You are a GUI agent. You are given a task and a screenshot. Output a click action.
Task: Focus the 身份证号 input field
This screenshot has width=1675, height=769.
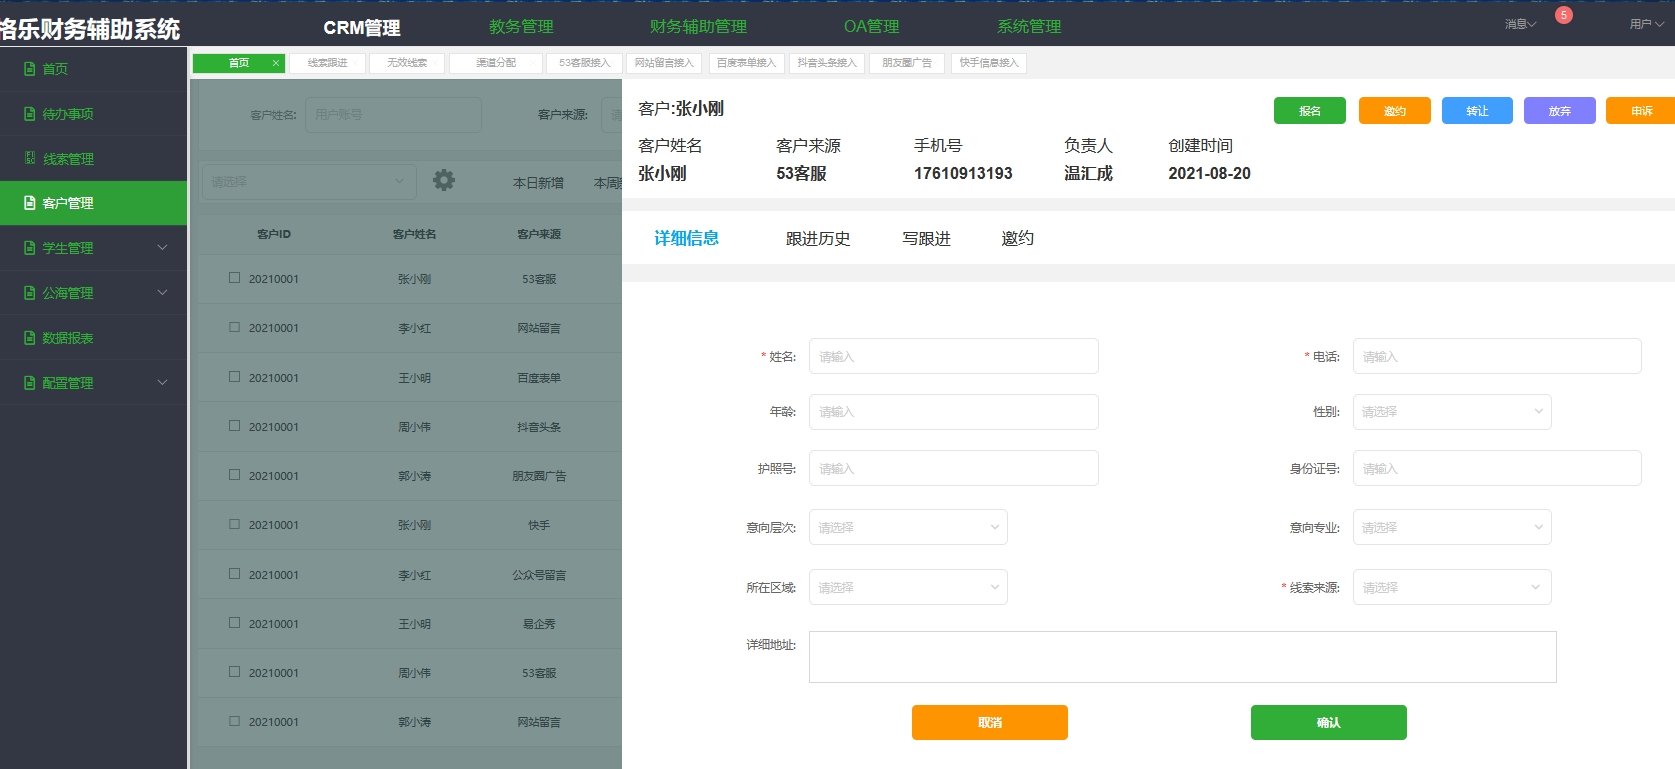[1497, 468]
